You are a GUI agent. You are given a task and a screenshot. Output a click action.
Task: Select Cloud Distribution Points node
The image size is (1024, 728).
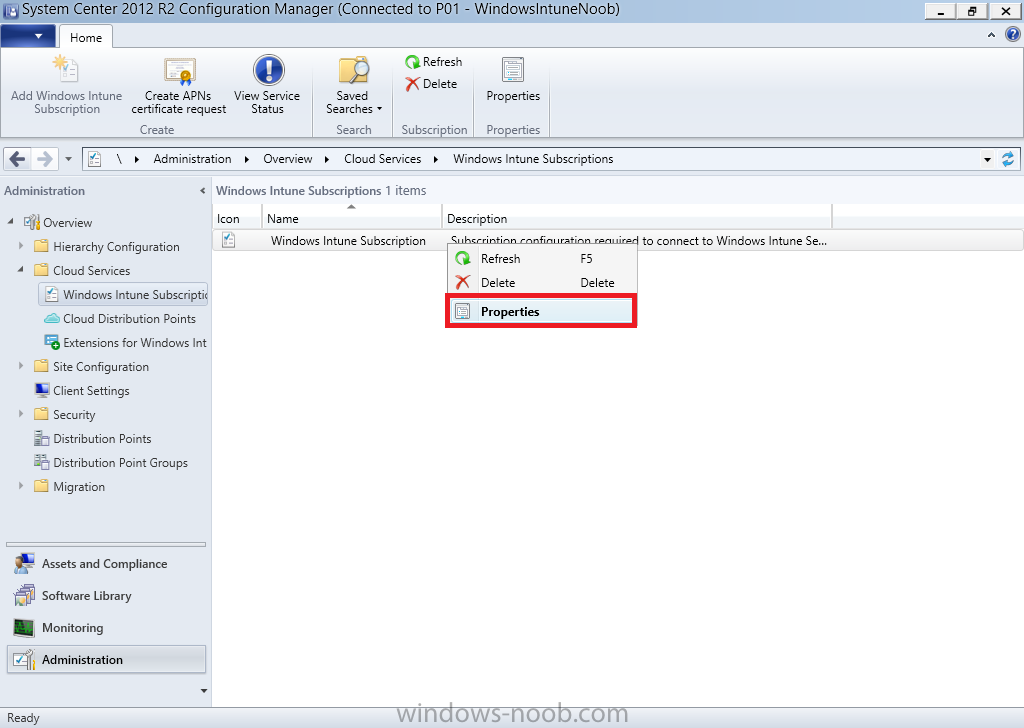(129, 319)
